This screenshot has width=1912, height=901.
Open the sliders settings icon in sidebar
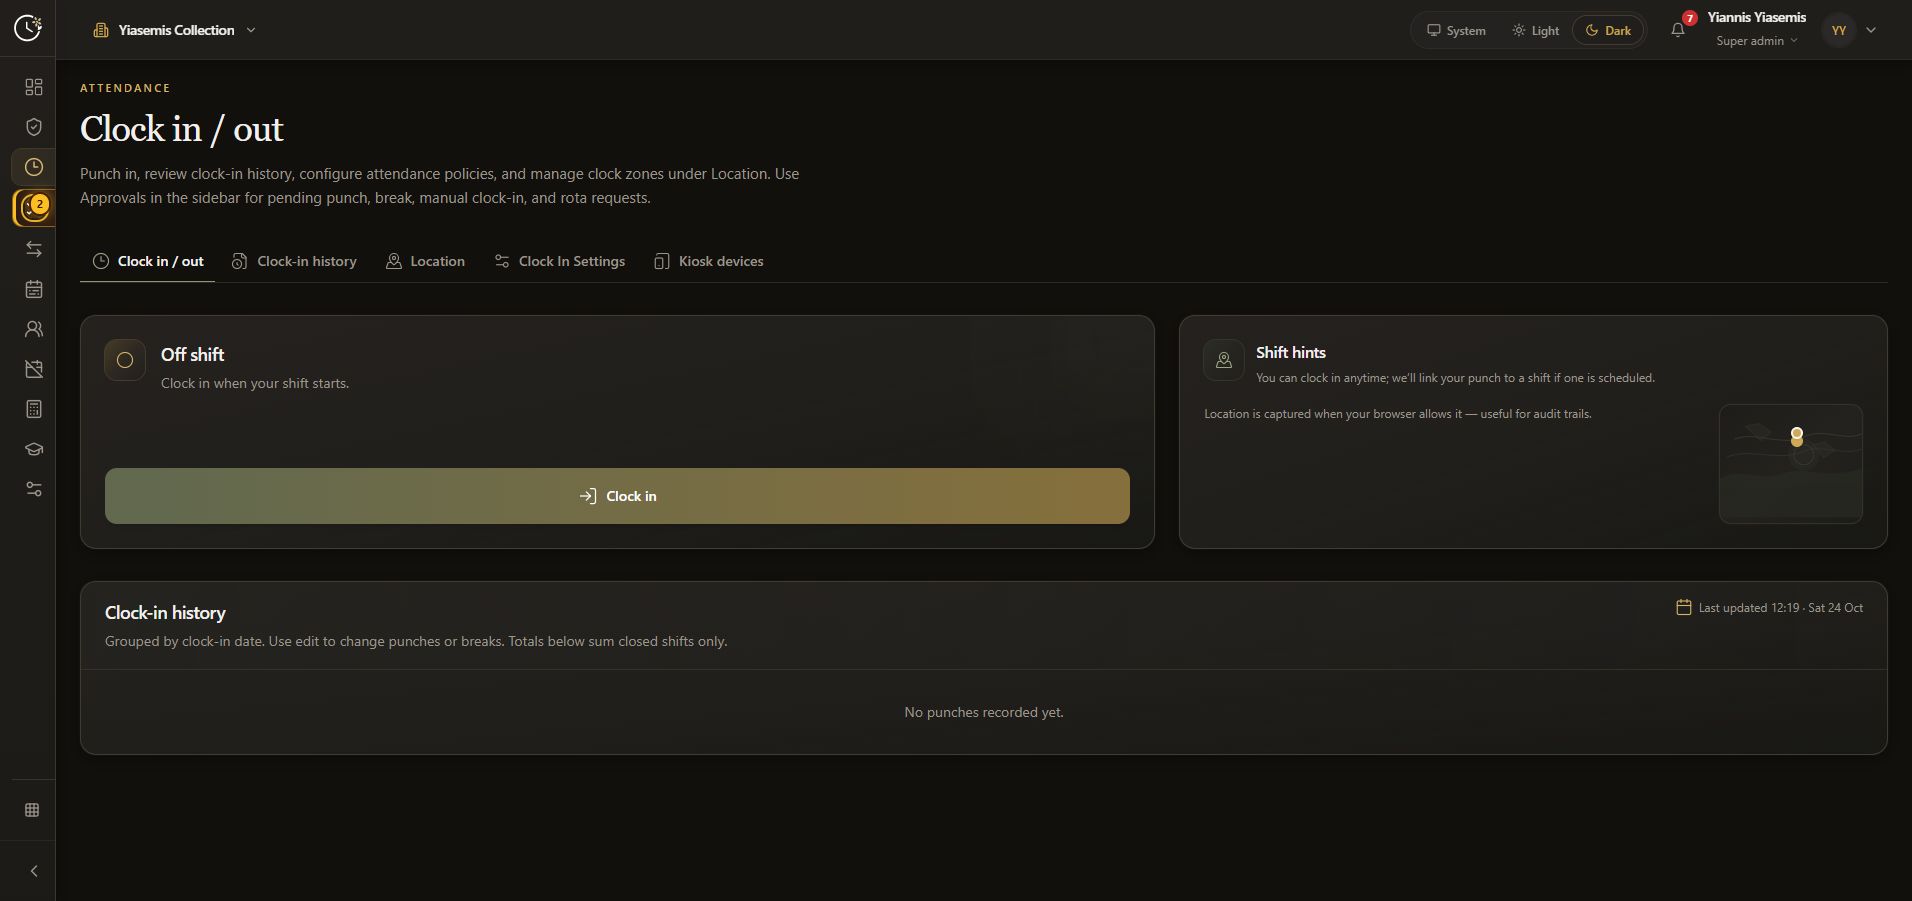pos(34,489)
